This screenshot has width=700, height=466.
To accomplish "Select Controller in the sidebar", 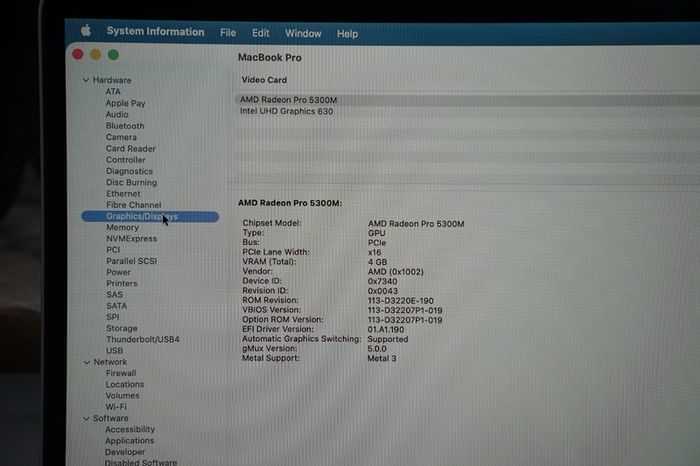I will [x=126, y=160].
